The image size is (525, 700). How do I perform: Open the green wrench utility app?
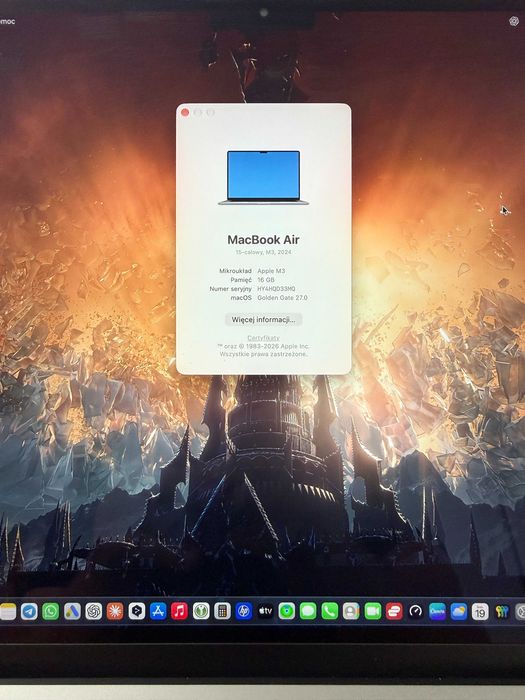coord(201,611)
